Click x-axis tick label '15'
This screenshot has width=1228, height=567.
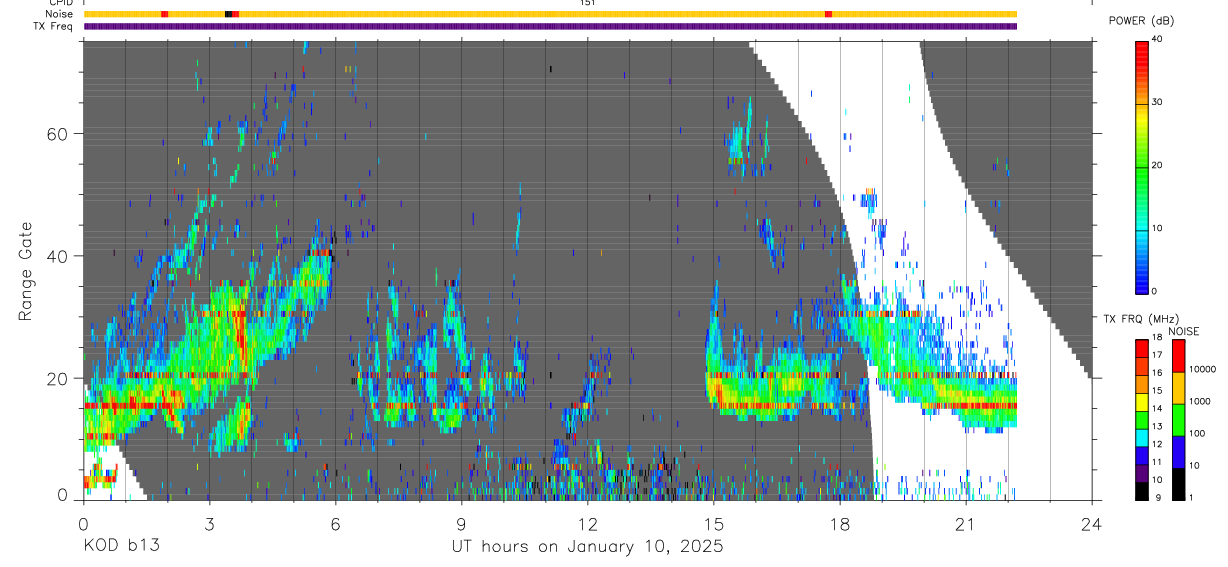(x=714, y=524)
